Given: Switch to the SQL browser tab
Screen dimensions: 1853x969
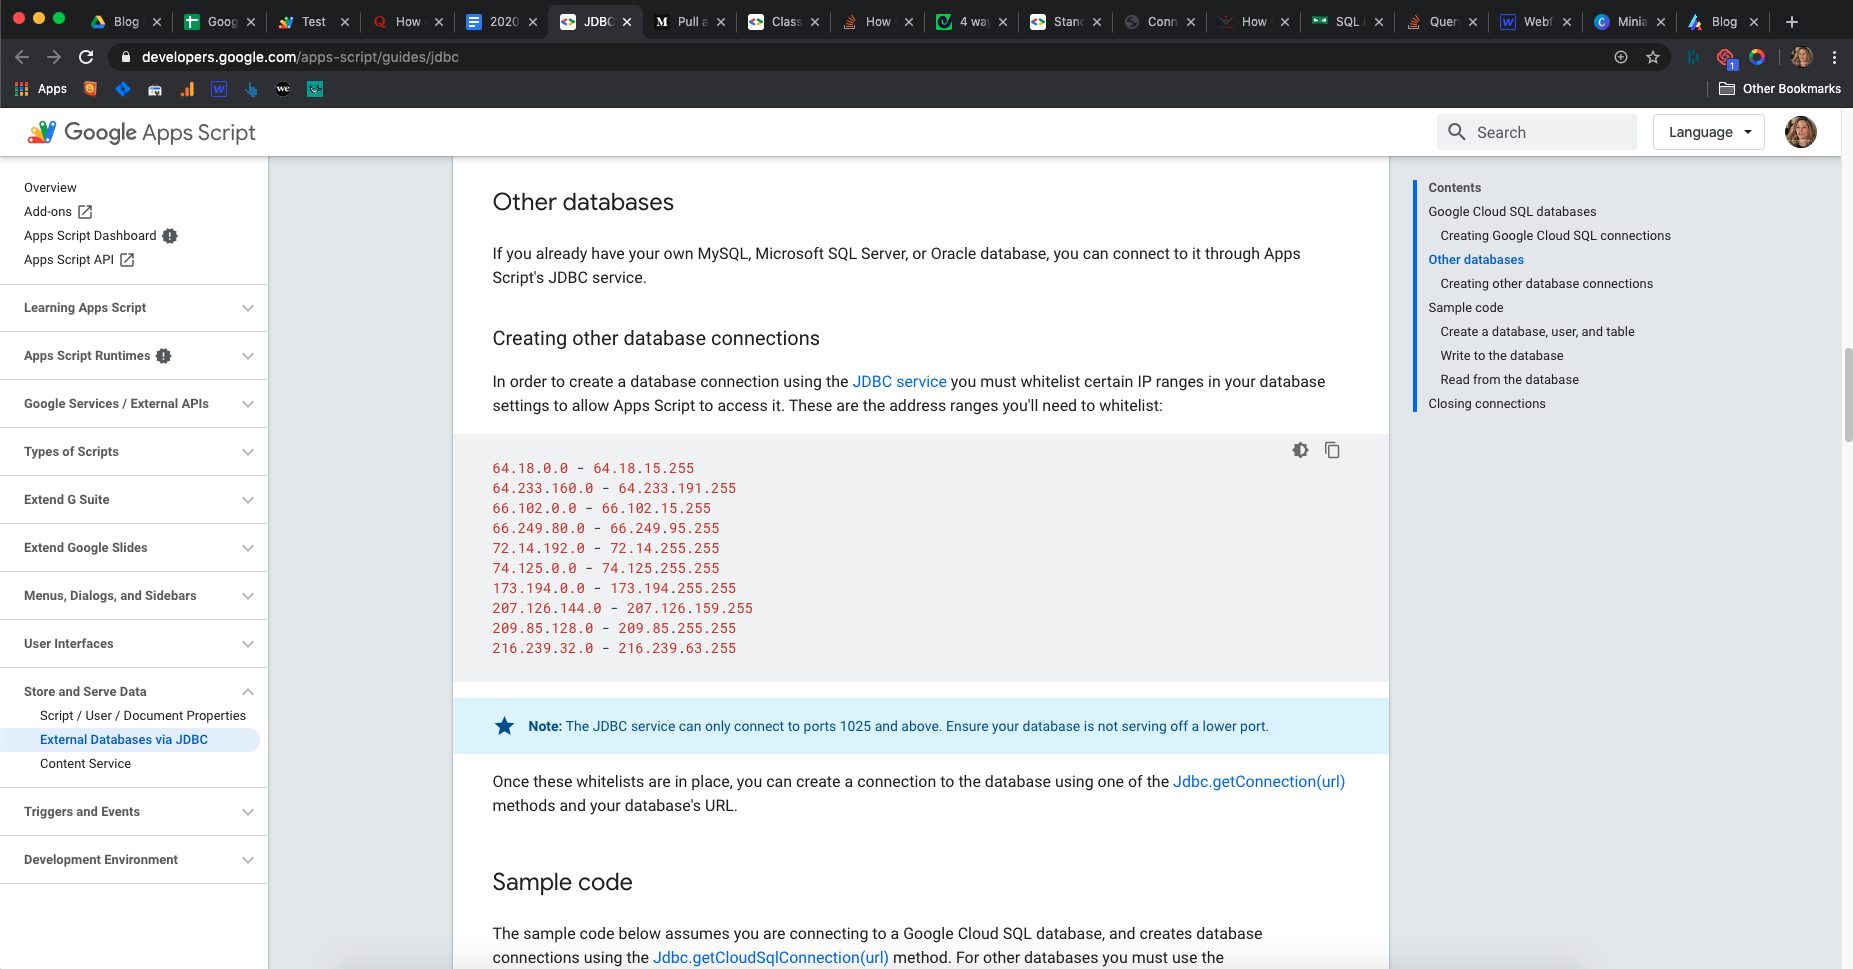Looking at the screenshot, I should 1345,22.
